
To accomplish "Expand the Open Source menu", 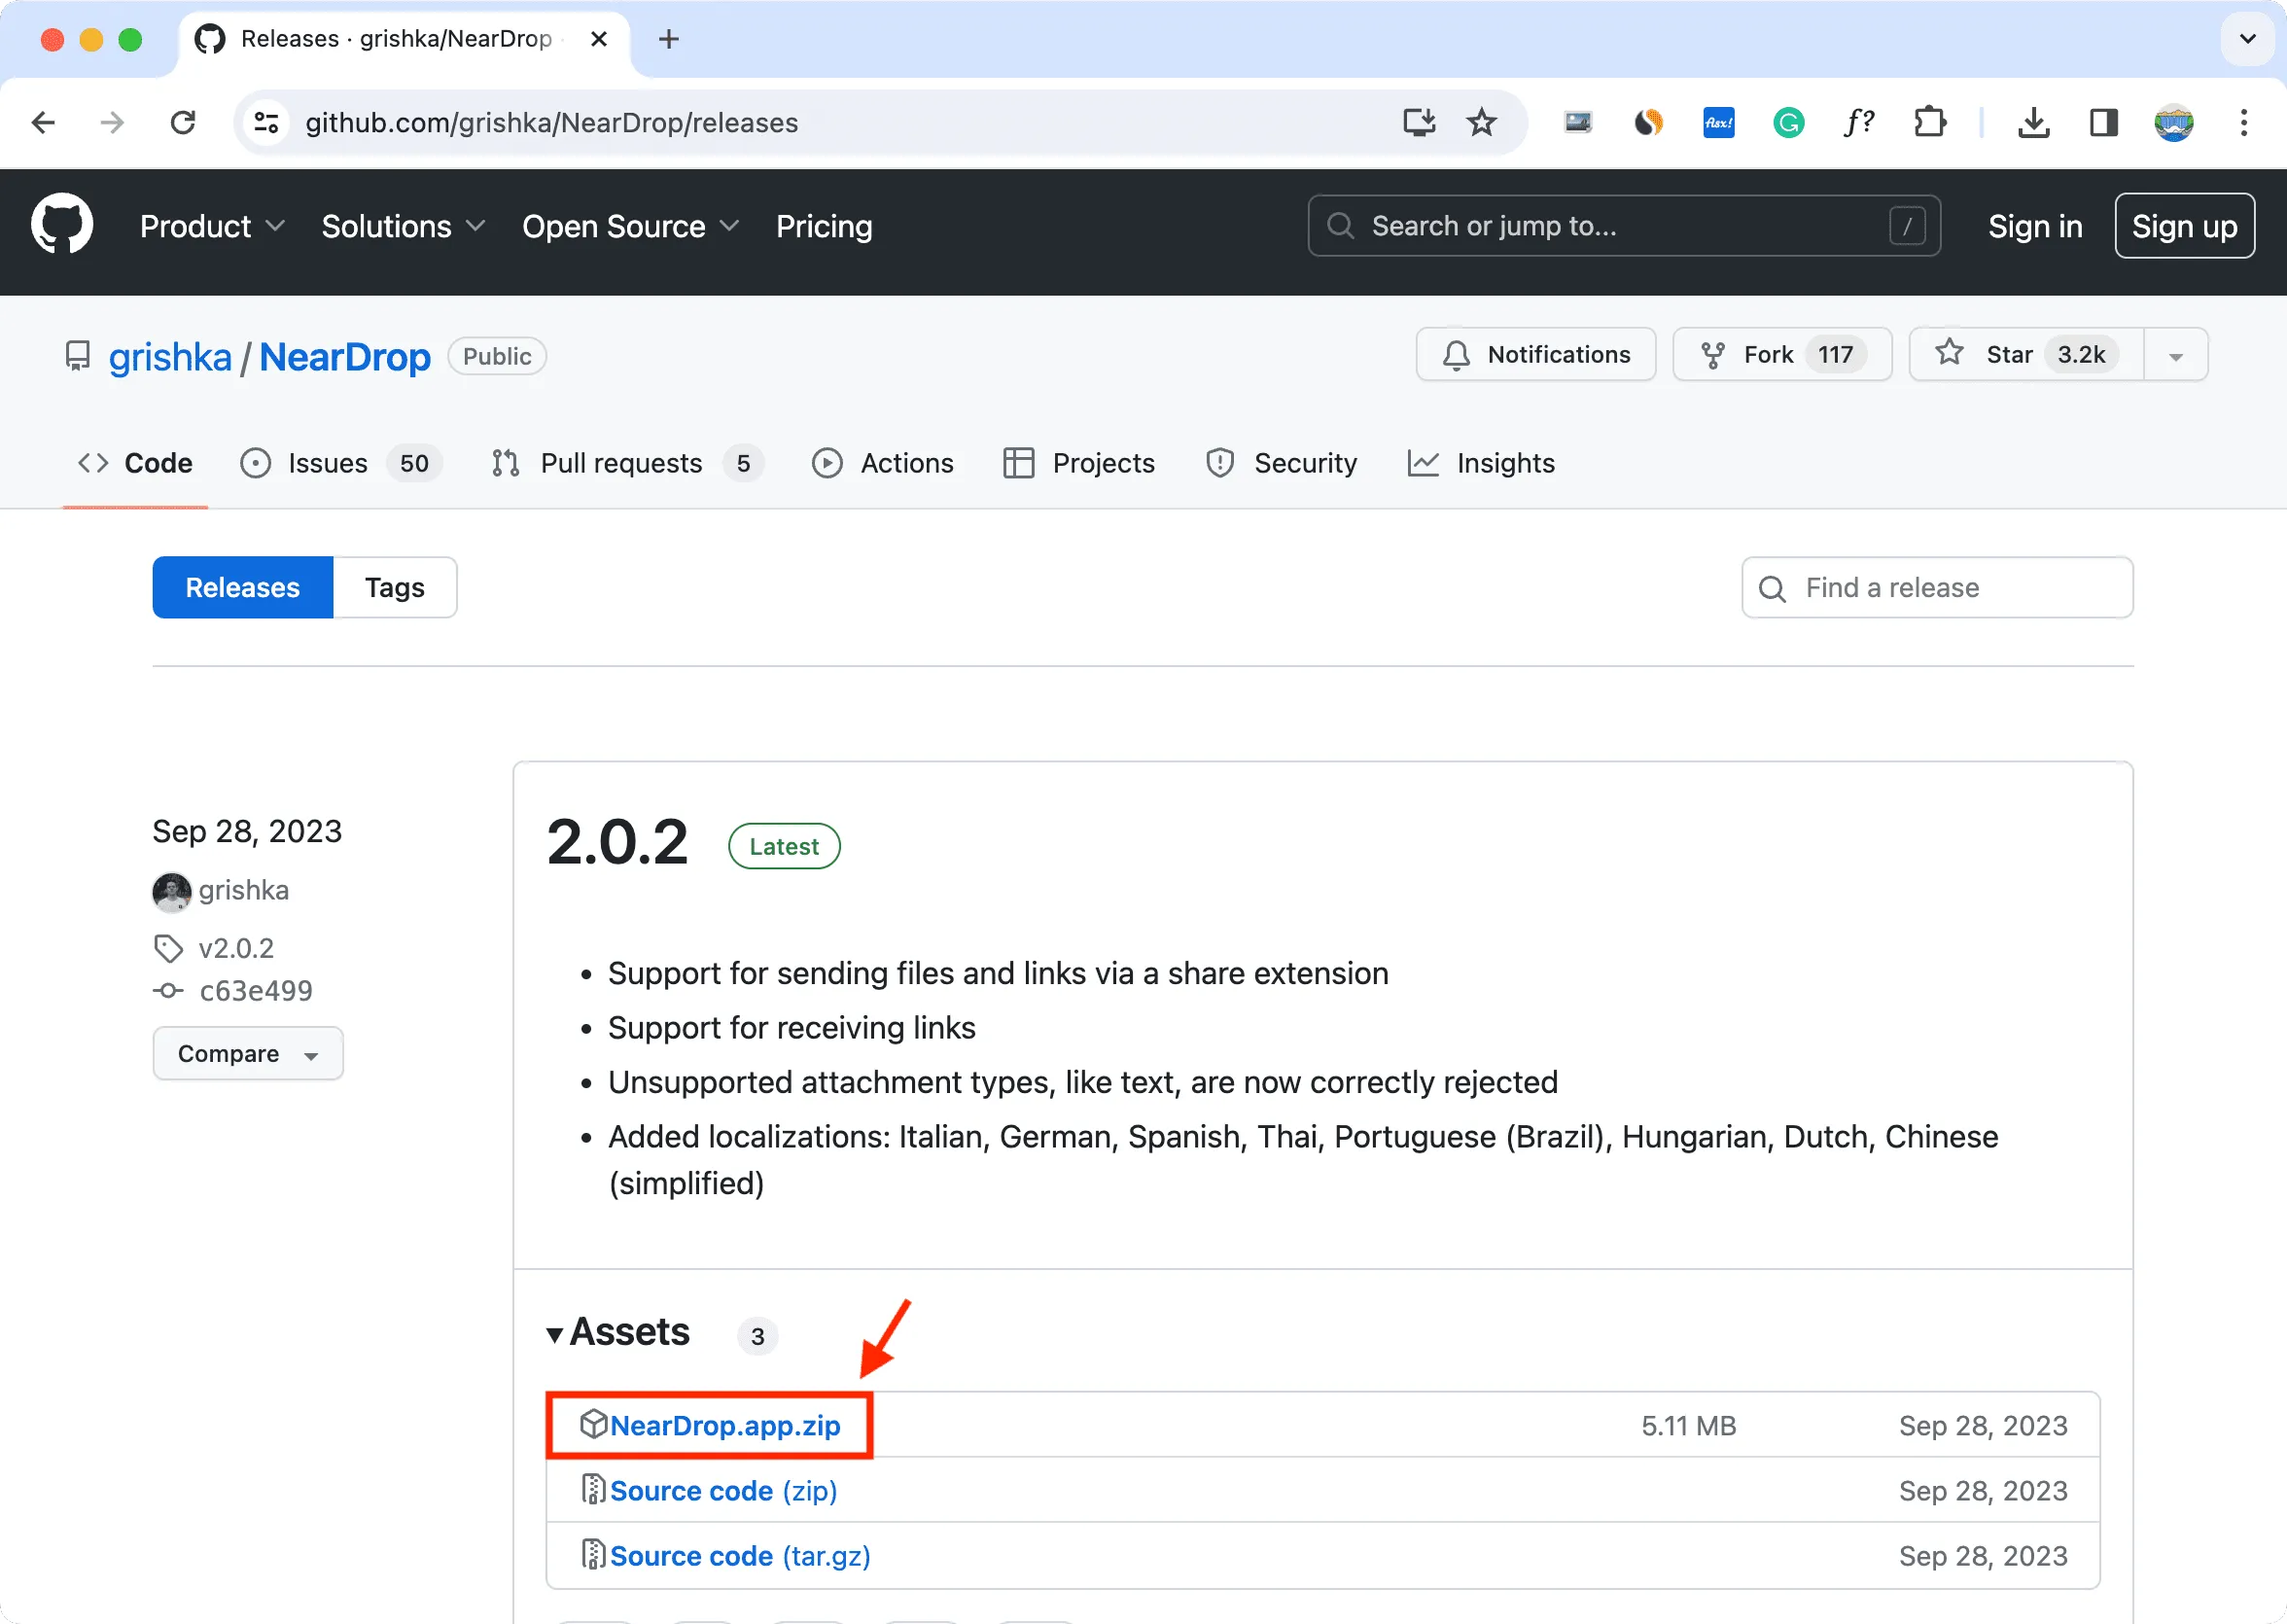I will tap(630, 226).
